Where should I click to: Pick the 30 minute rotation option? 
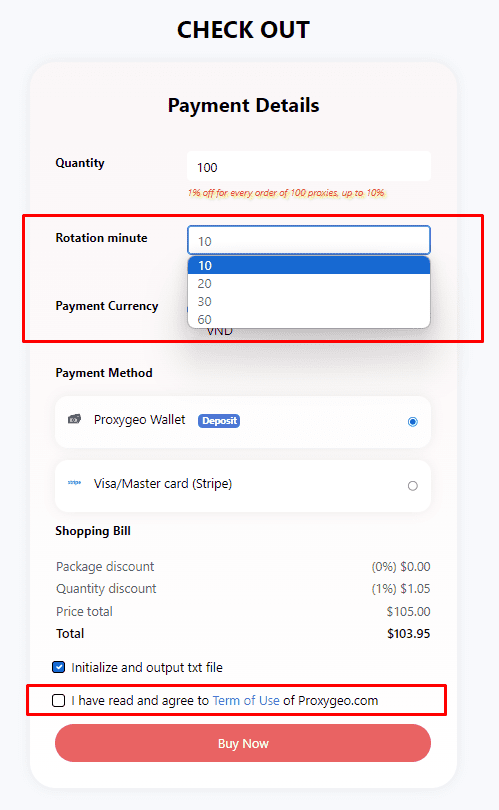coord(309,301)
